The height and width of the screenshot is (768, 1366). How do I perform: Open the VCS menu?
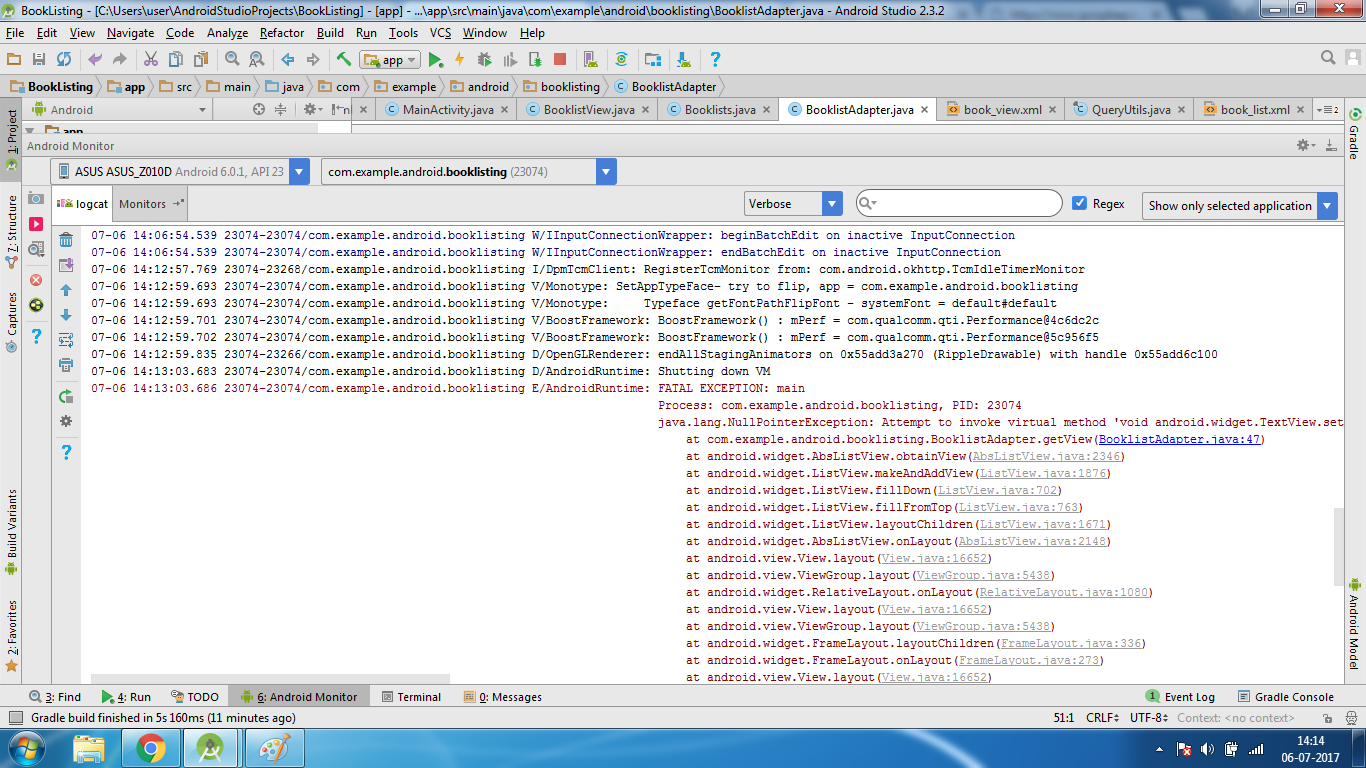click(440, 33)
